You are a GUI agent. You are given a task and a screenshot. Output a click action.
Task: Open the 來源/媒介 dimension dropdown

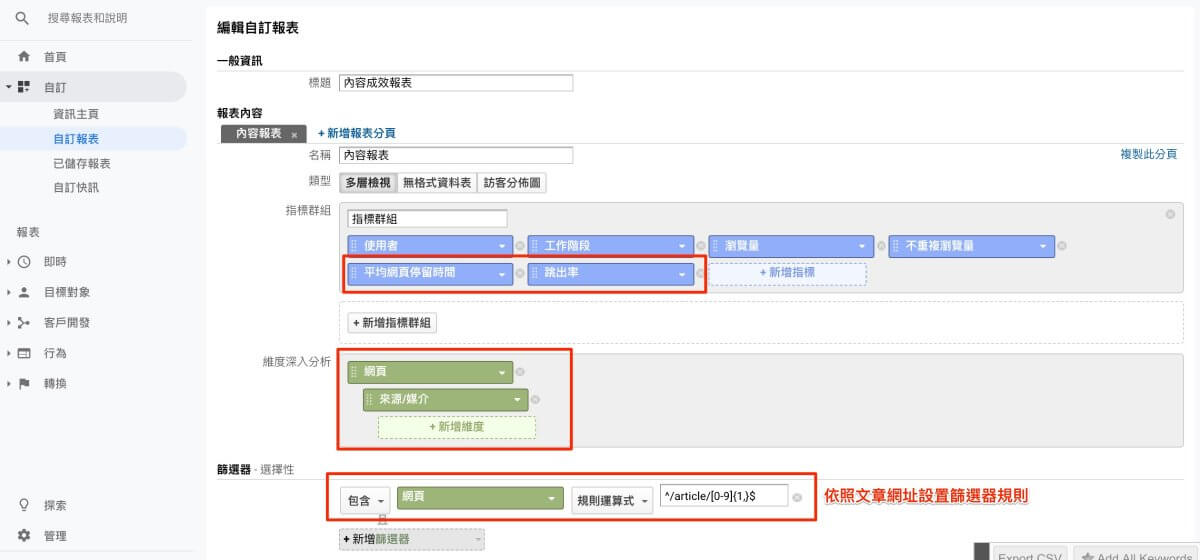[445, 400]
